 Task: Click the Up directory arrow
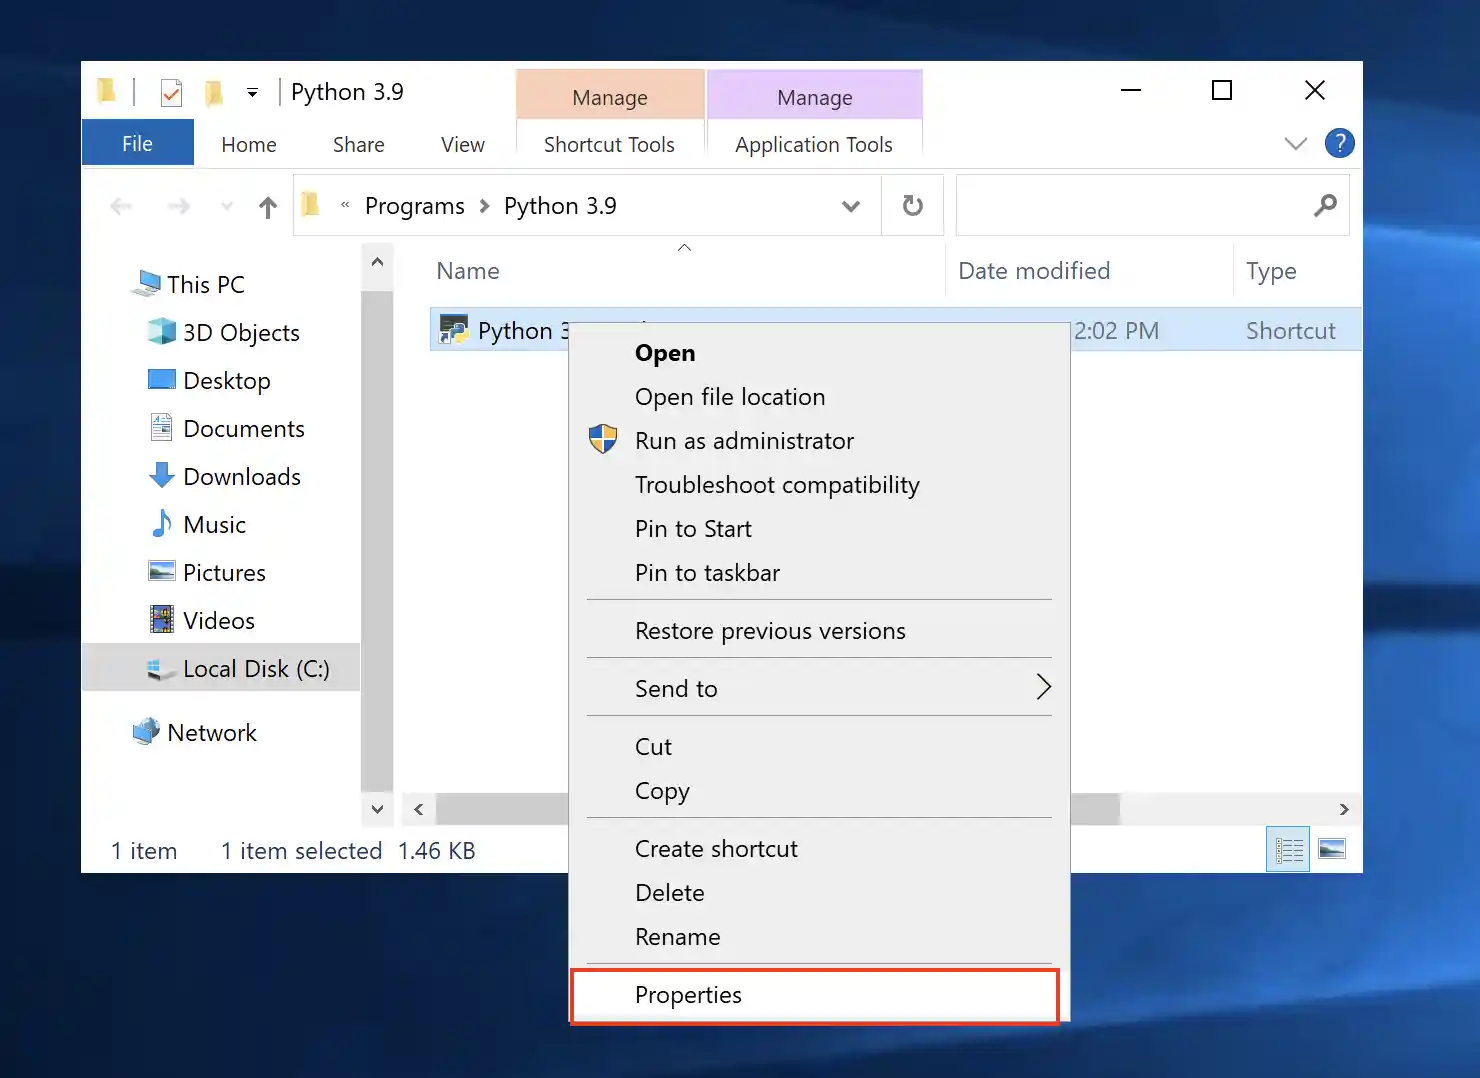click(267, 207)
